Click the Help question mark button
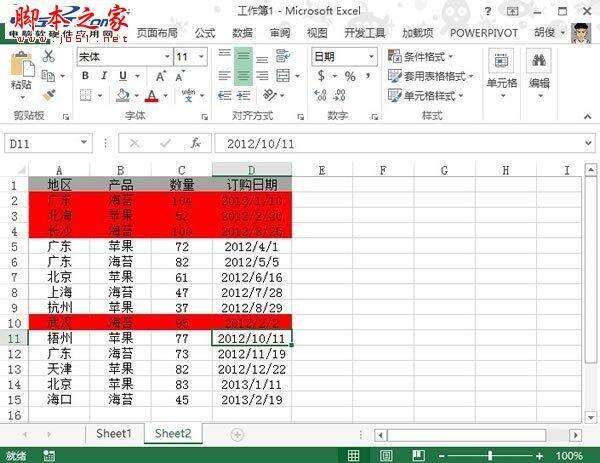 point(488,11)
